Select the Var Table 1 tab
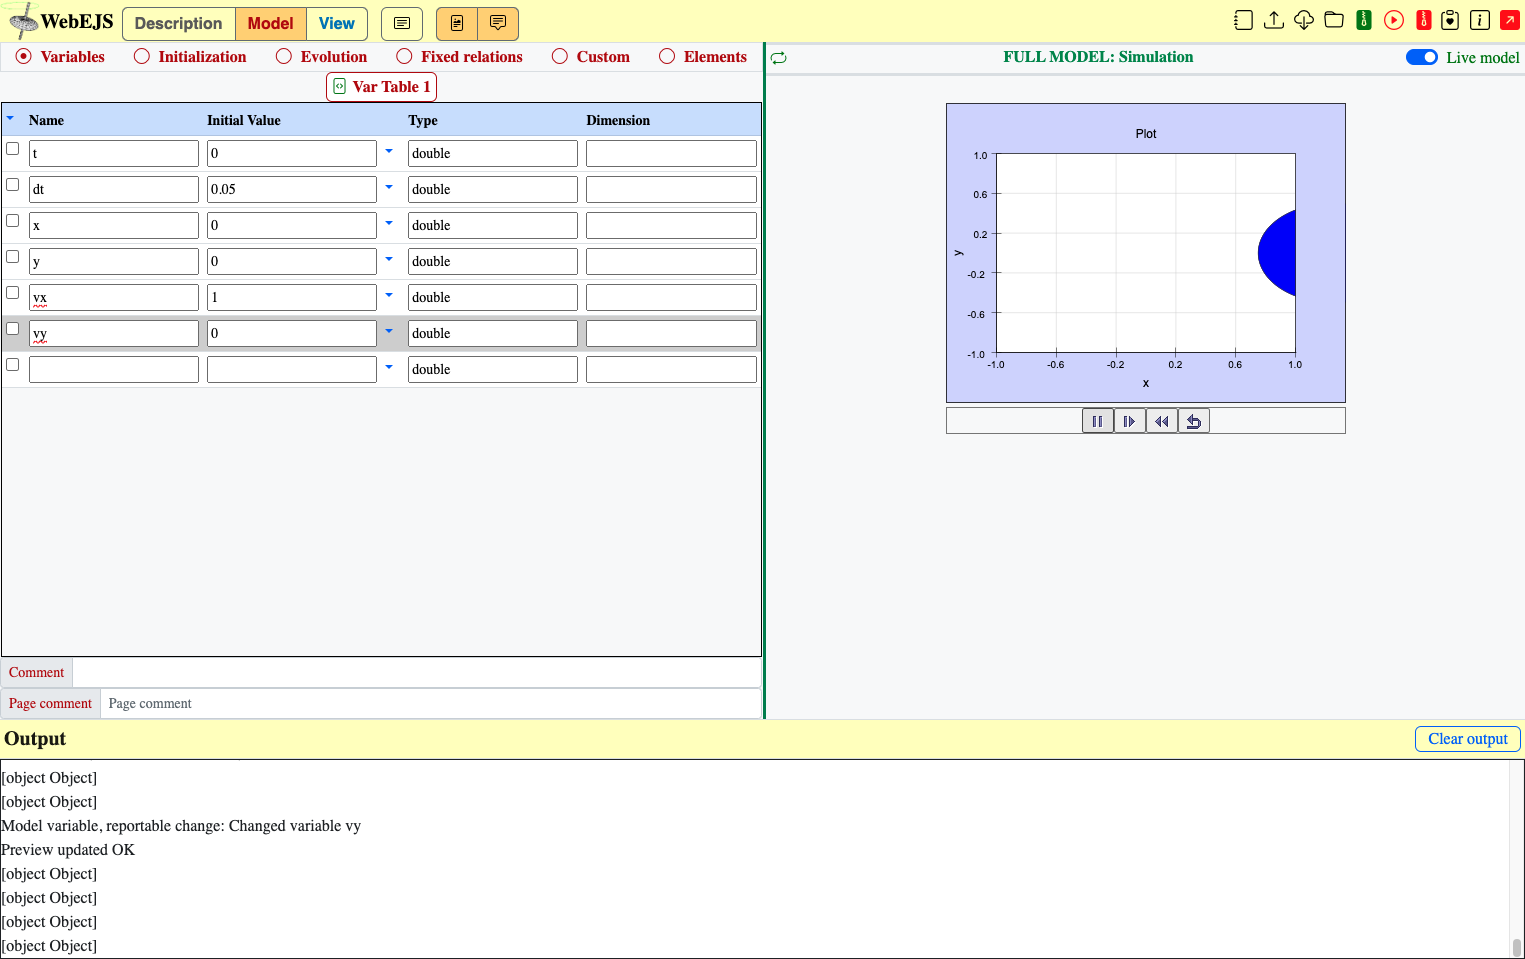Screen dimensions: 1525x959 click(382, 87)
